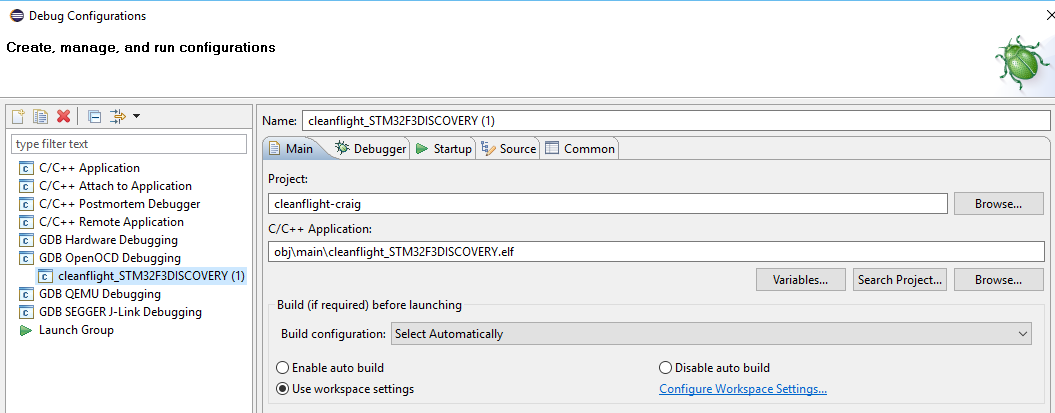Click the GDB SEGGER J-Link Debugging icon
Image resolution: width=1055 pixels, height=413 pixels.
26,312
